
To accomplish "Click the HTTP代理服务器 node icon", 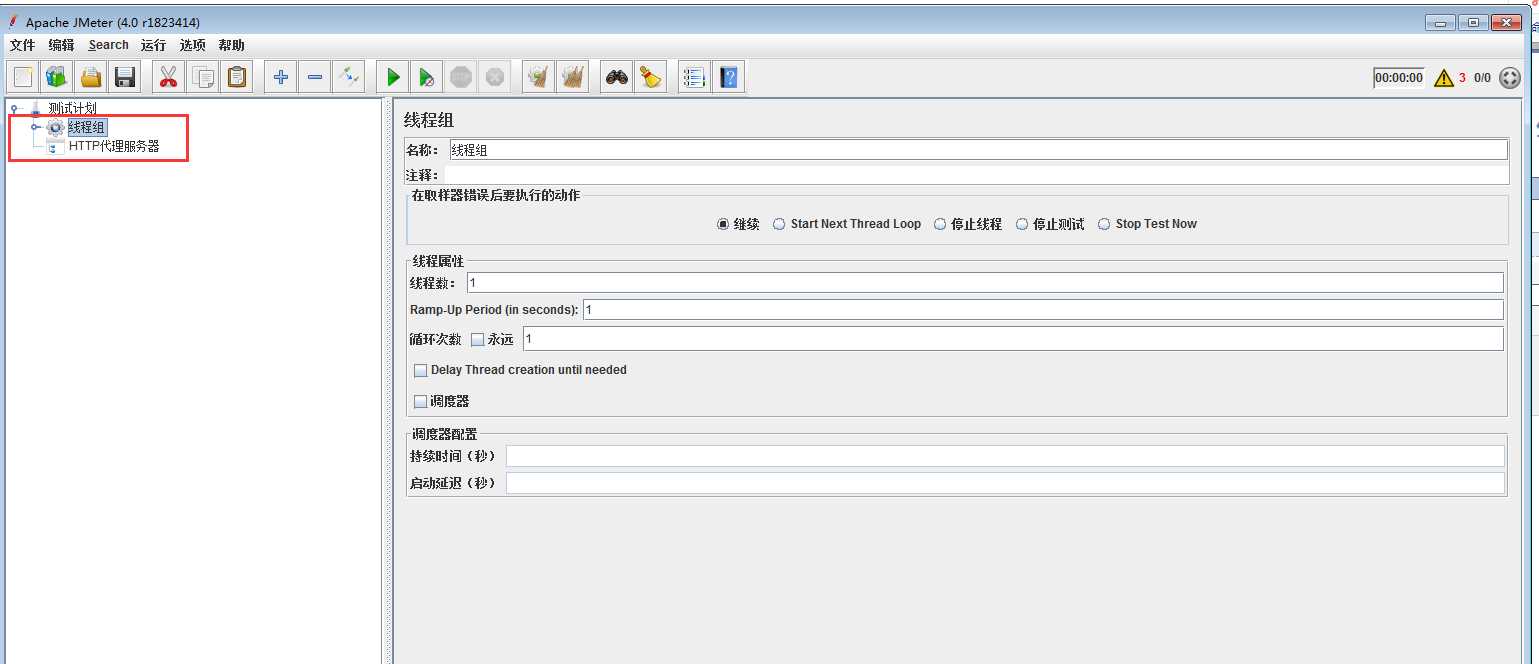I will pyautogui.click(x=55, y=146).
